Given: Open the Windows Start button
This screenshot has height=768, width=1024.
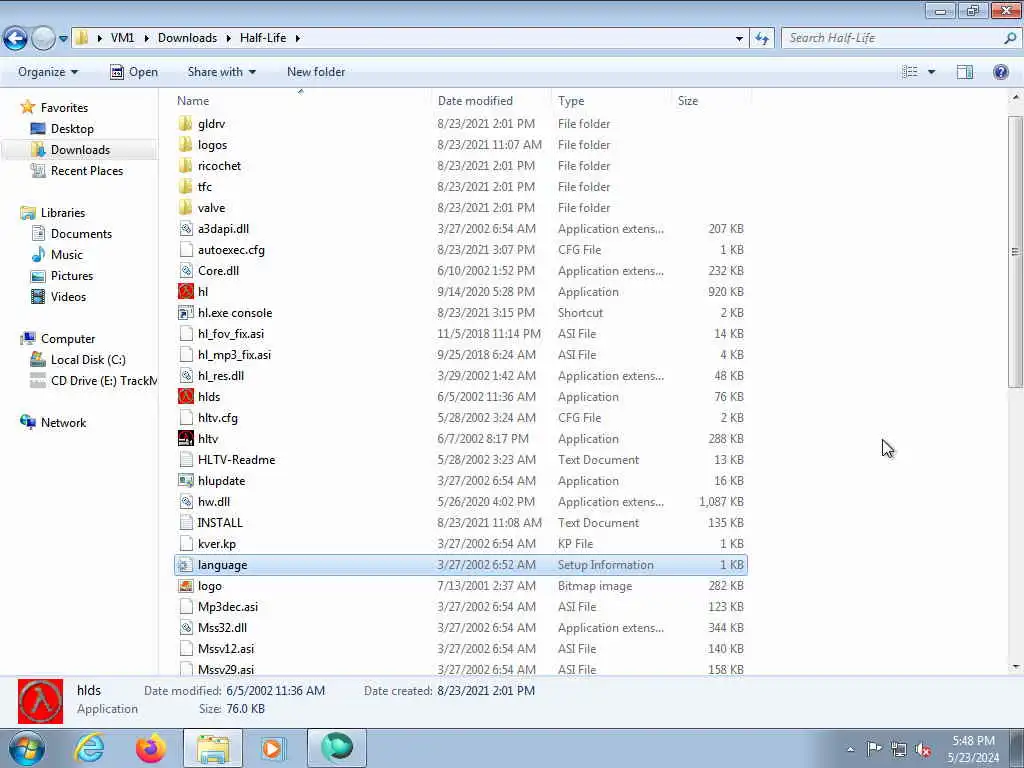Looking at the screenshot, I should pyautogui.click(x=27, y=748).
